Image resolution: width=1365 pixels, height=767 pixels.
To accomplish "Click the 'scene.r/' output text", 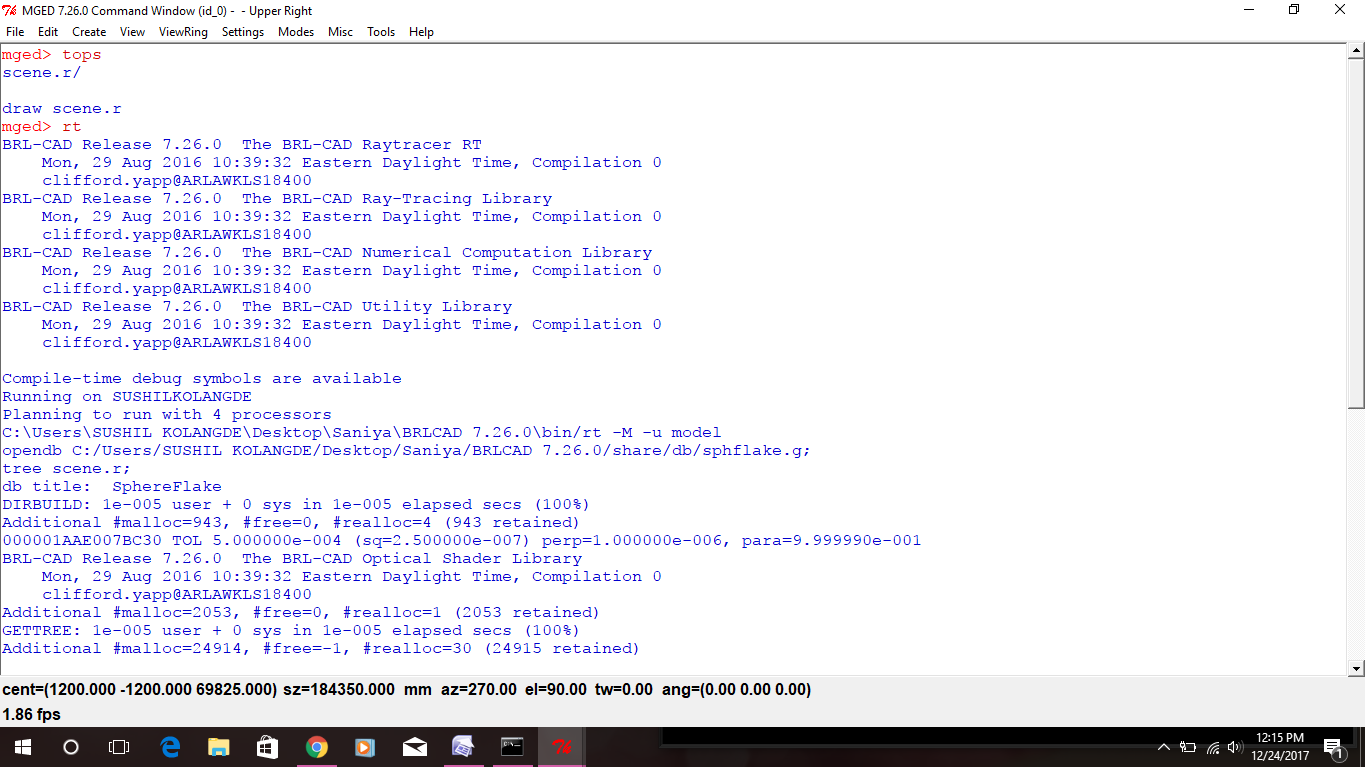I will (x=42, y=73).
